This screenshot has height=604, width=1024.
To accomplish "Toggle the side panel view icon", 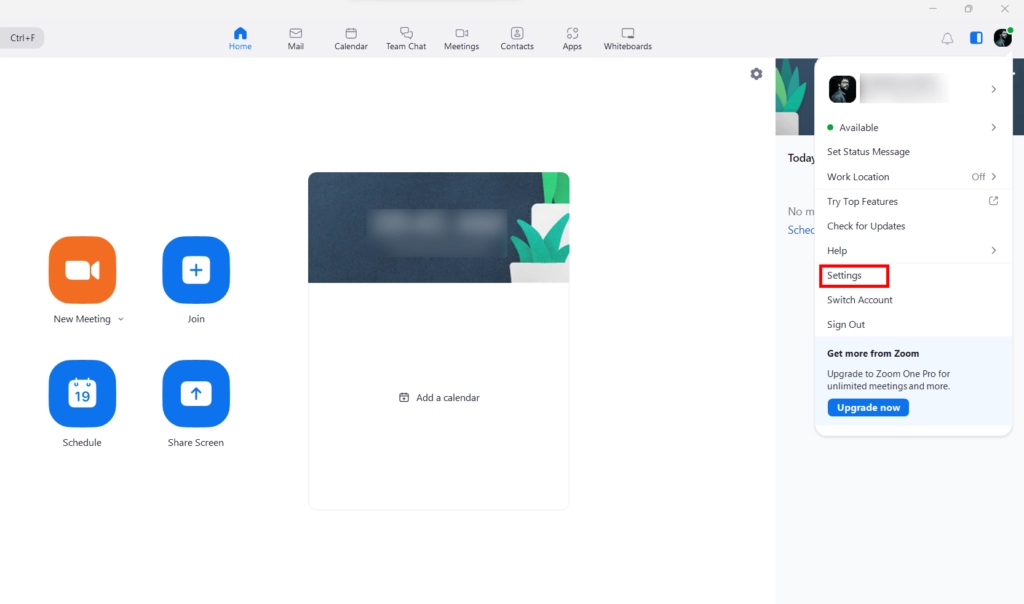I will pos(976,38).
